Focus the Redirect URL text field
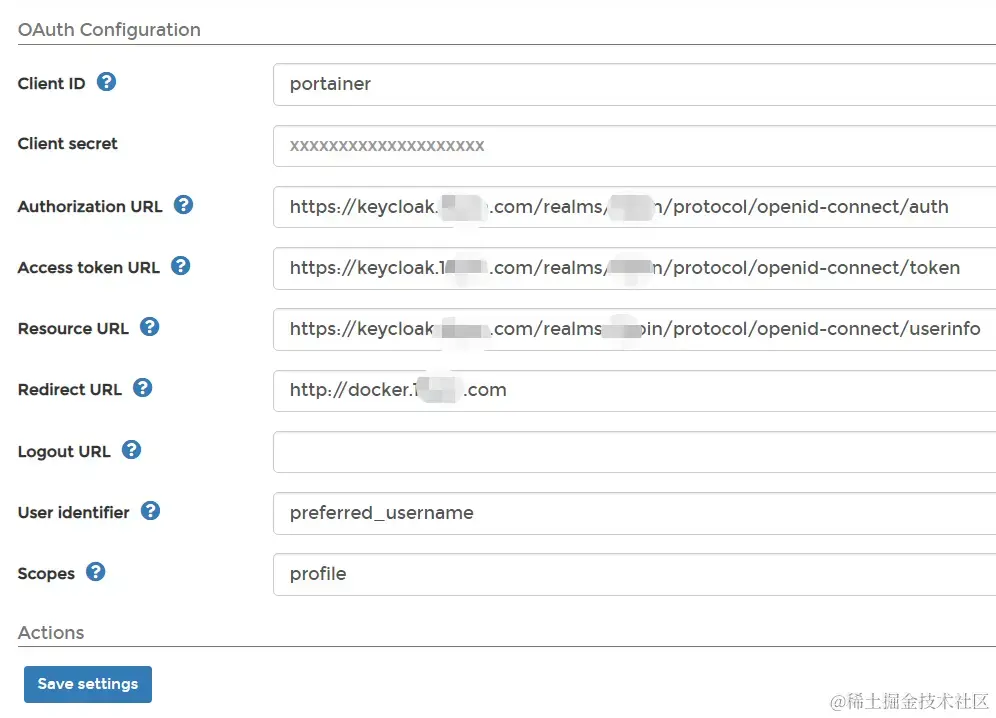This screenshot has height=718, width=996. click(x=600, y=390)
